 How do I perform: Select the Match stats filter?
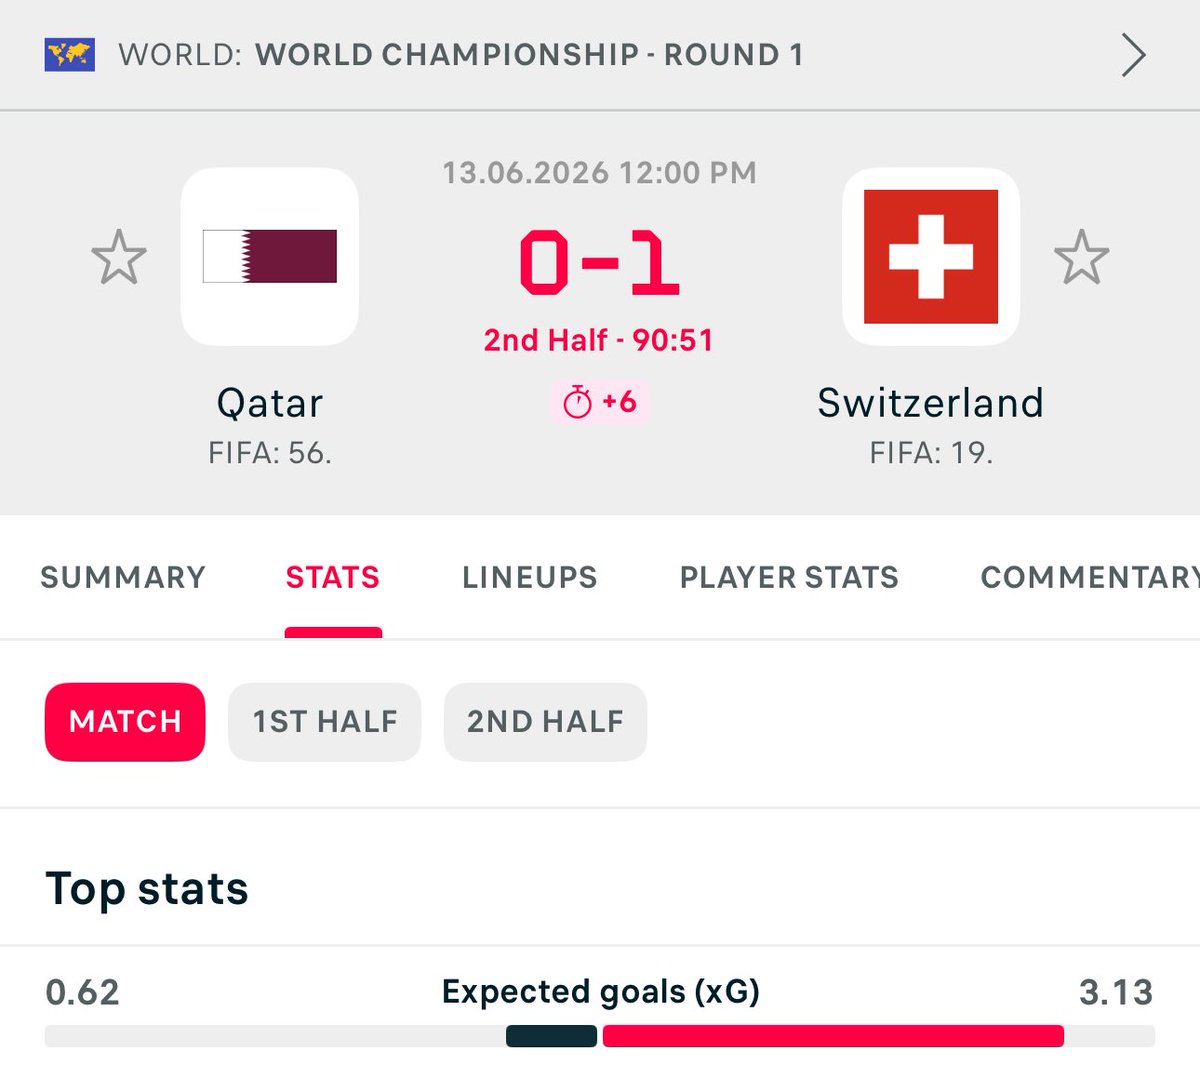click(125, 722)
